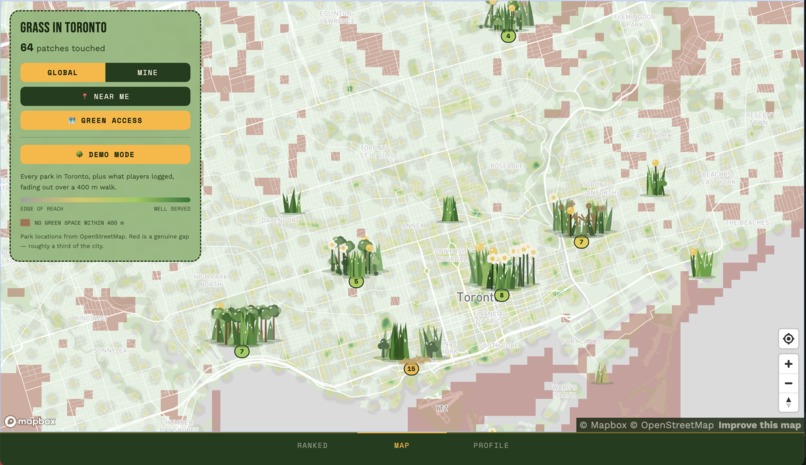Open the PROFILE tab
806x465 pixels.
[491, 445]
